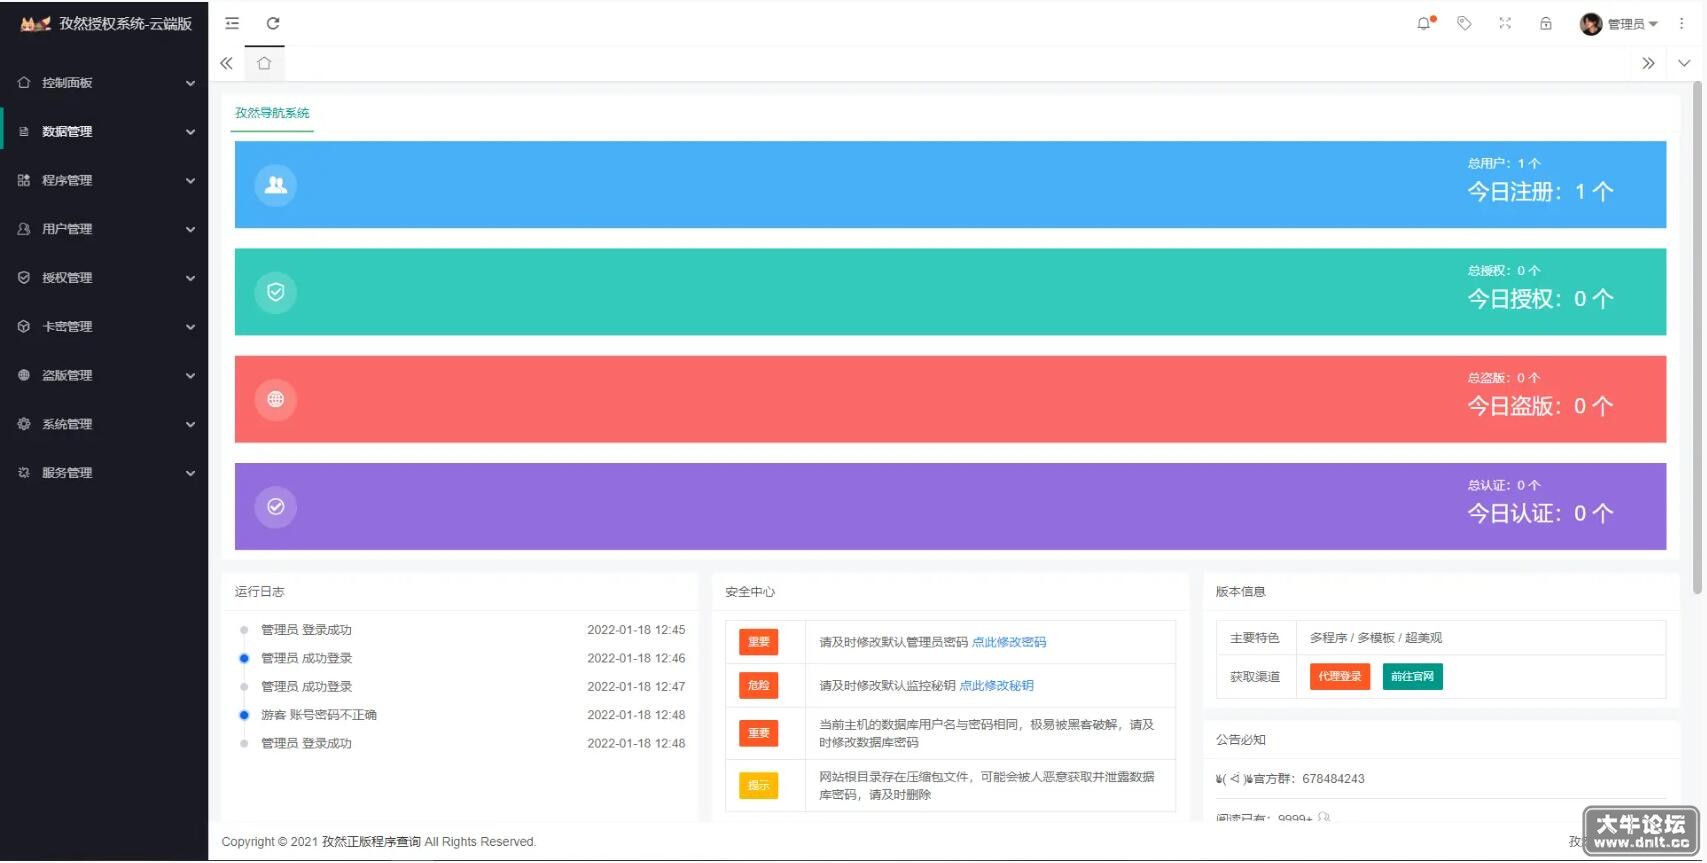This screenshot has width=1707, height=863.
Task: Click the 多程序 / 多模板 / 超美观 text
Action: pyautogui.click(x=1376, y=638)
